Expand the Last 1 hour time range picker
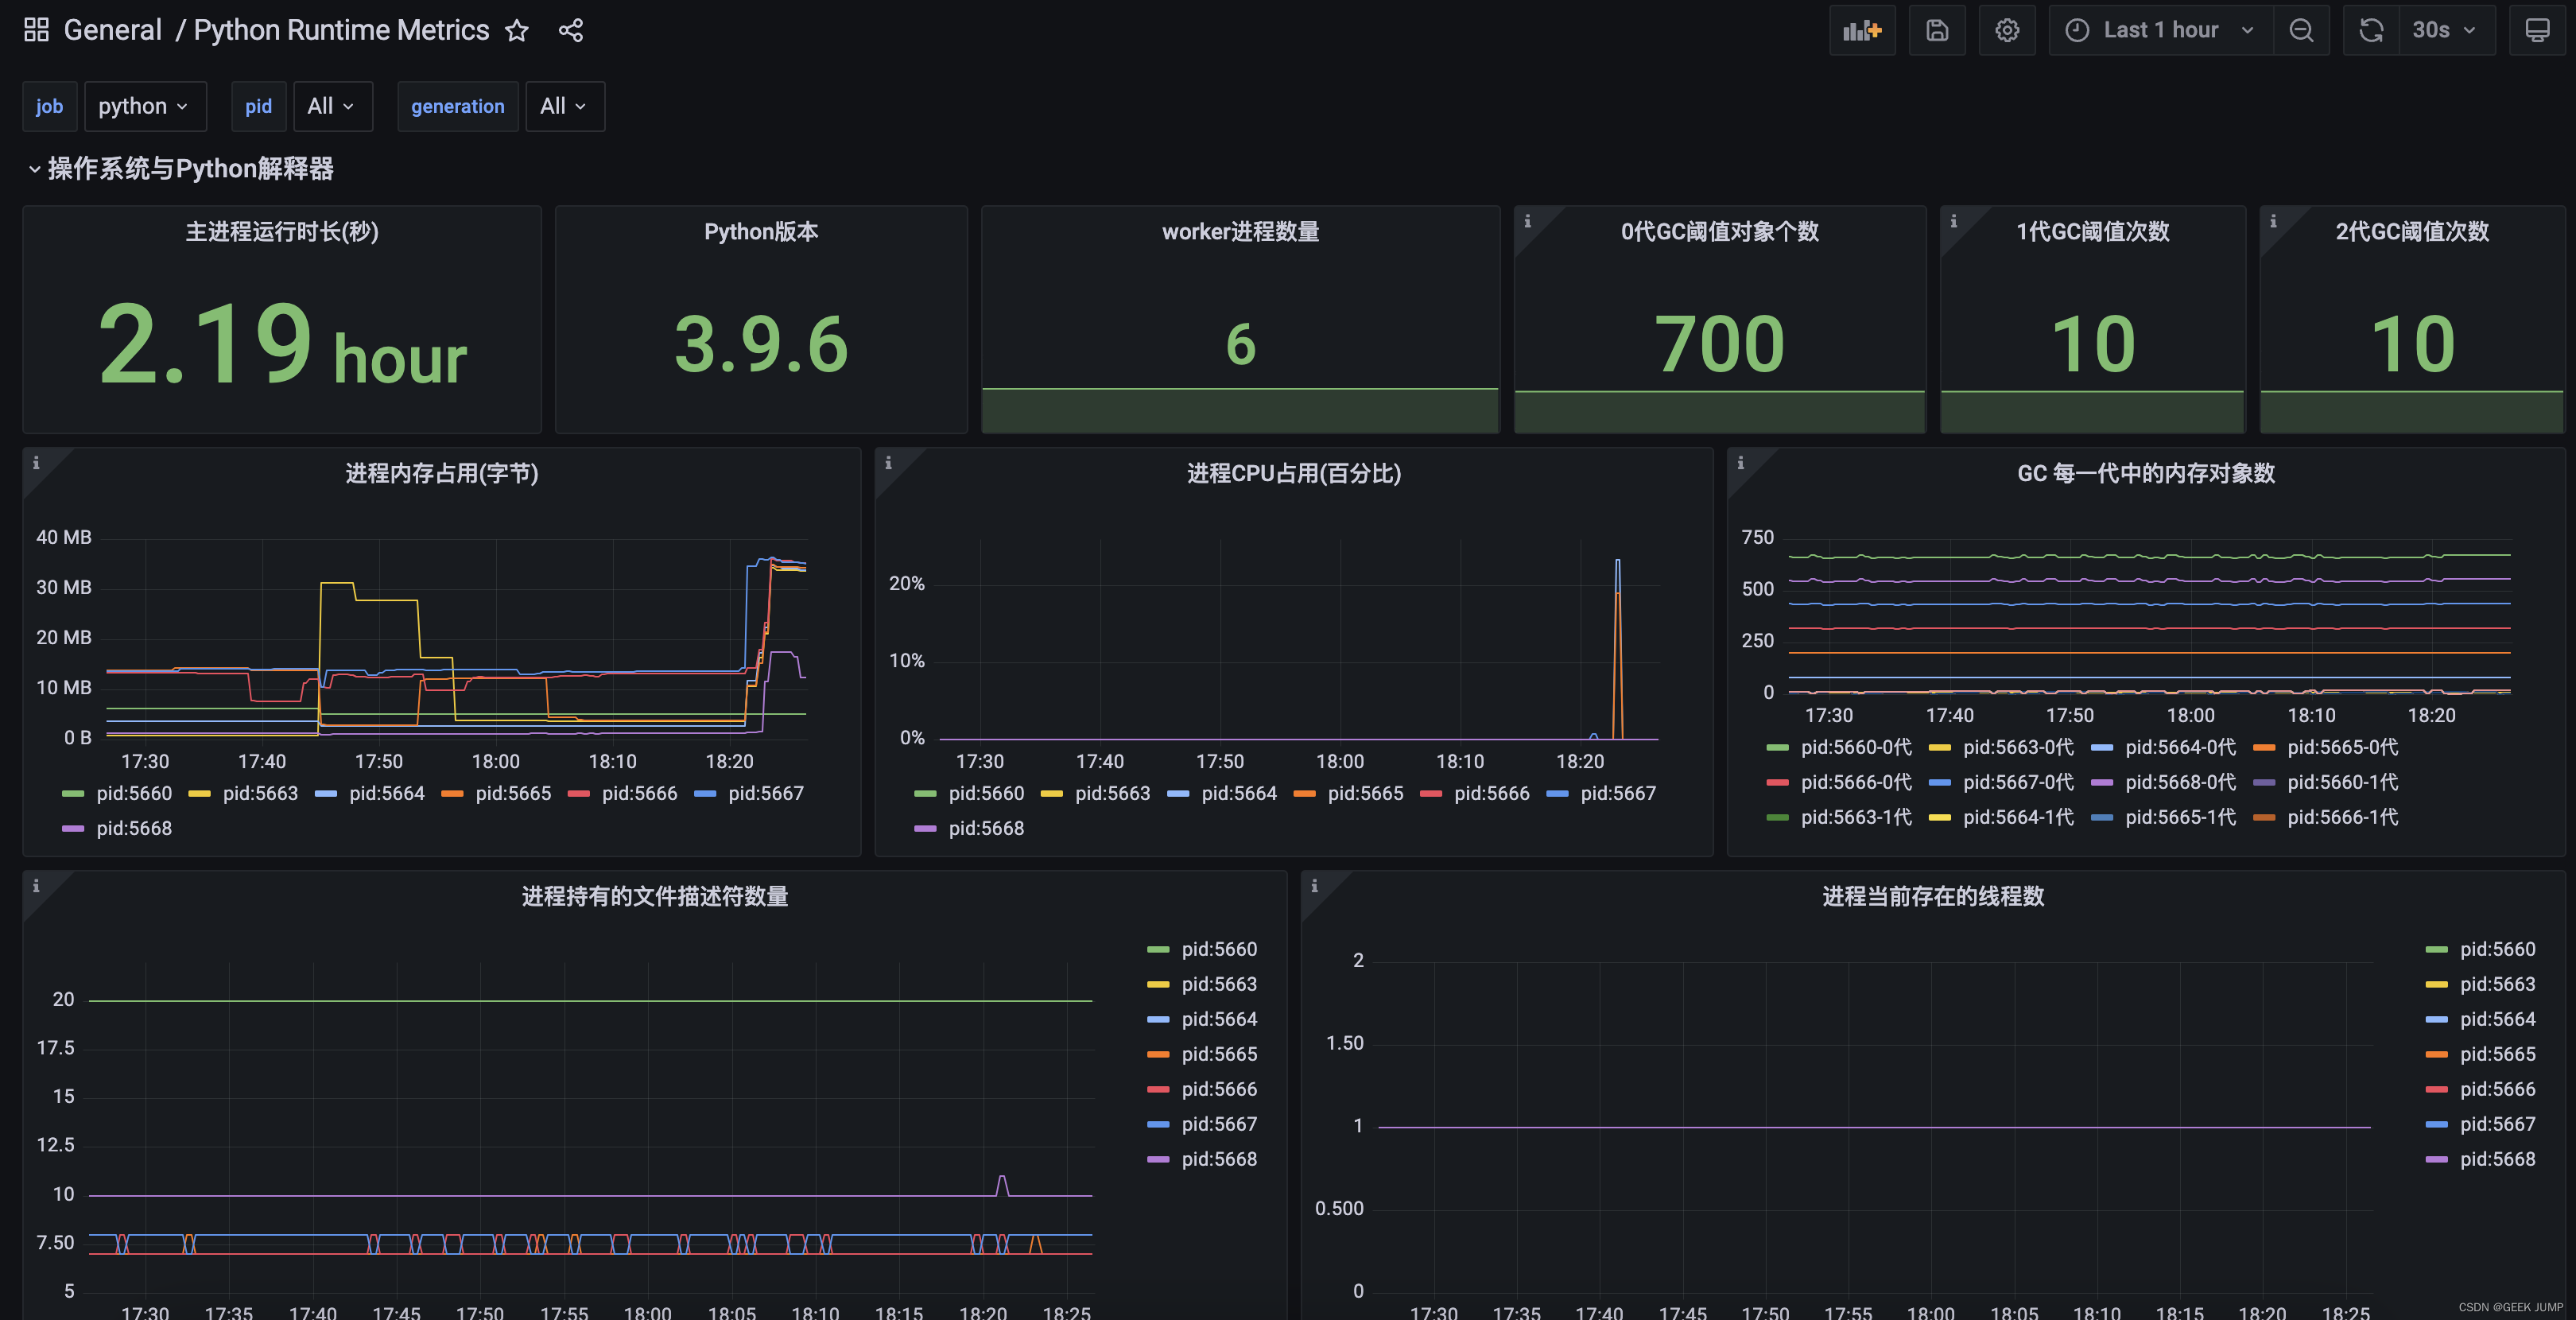This screenshot has height=1320, width=2576. [2157, 29]
